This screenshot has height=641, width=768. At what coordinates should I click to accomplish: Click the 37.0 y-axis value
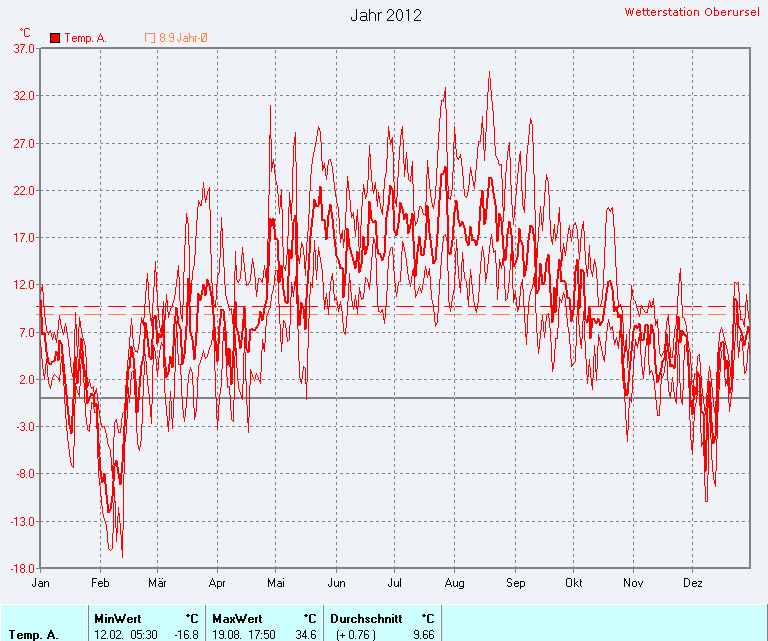coord(24,48)
